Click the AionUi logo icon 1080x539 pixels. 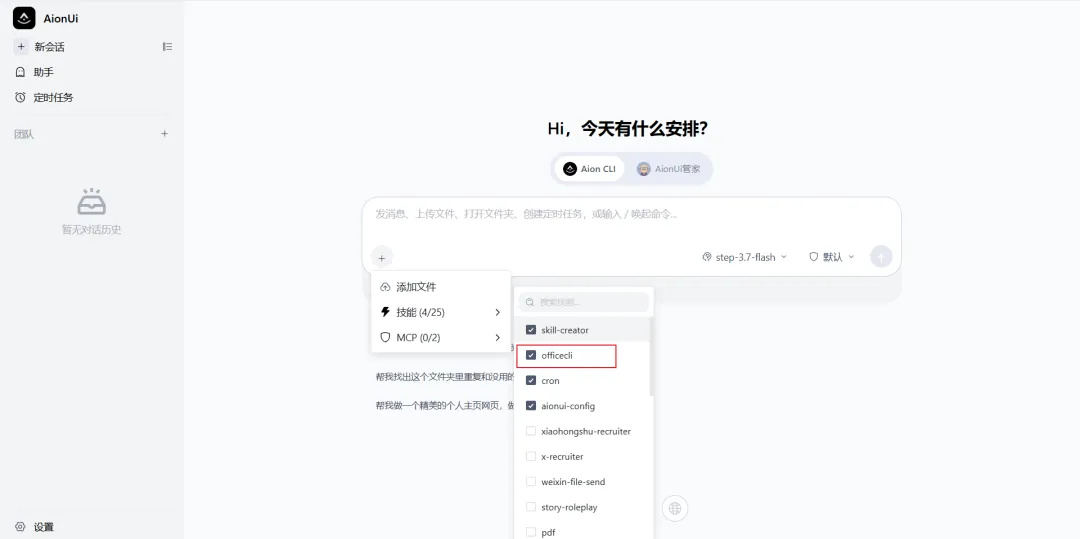24,18
